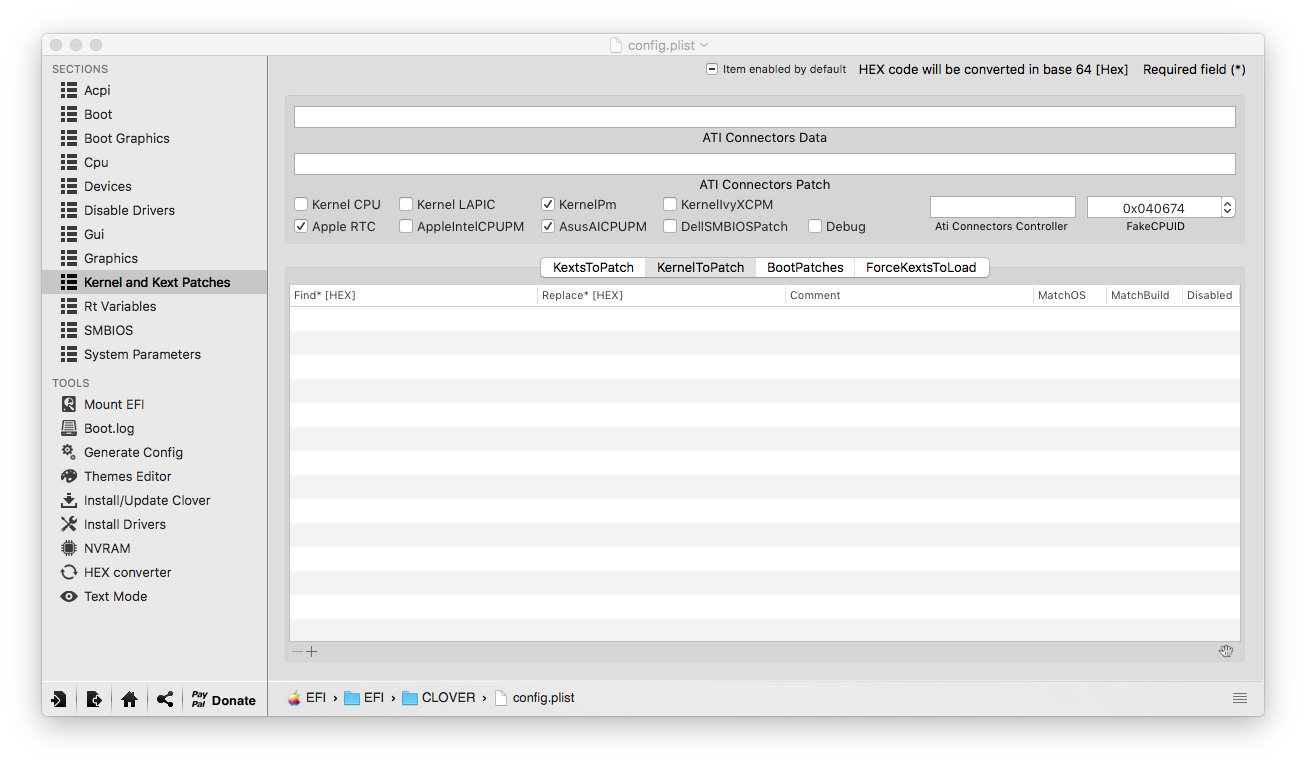This screenshot has width=1306, height=766.
Task: Click the list icon at path bar right end
Action: [1240, 698]
